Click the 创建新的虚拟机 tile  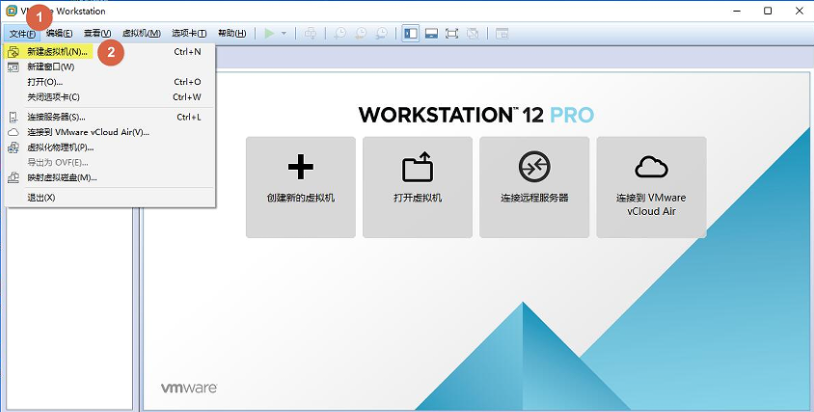pyautogui.click(x=301, y=187)
